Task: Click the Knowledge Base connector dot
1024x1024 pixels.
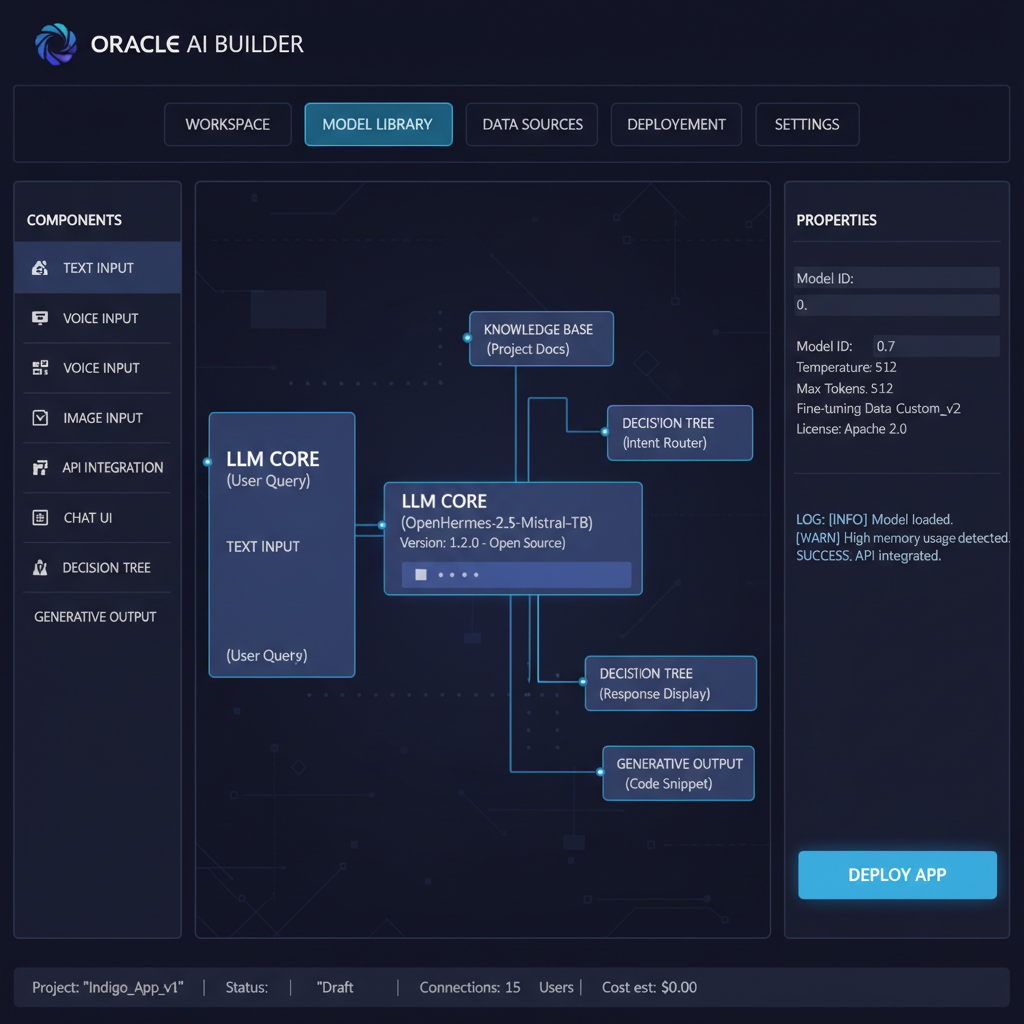Action: (x=468, y=338)
